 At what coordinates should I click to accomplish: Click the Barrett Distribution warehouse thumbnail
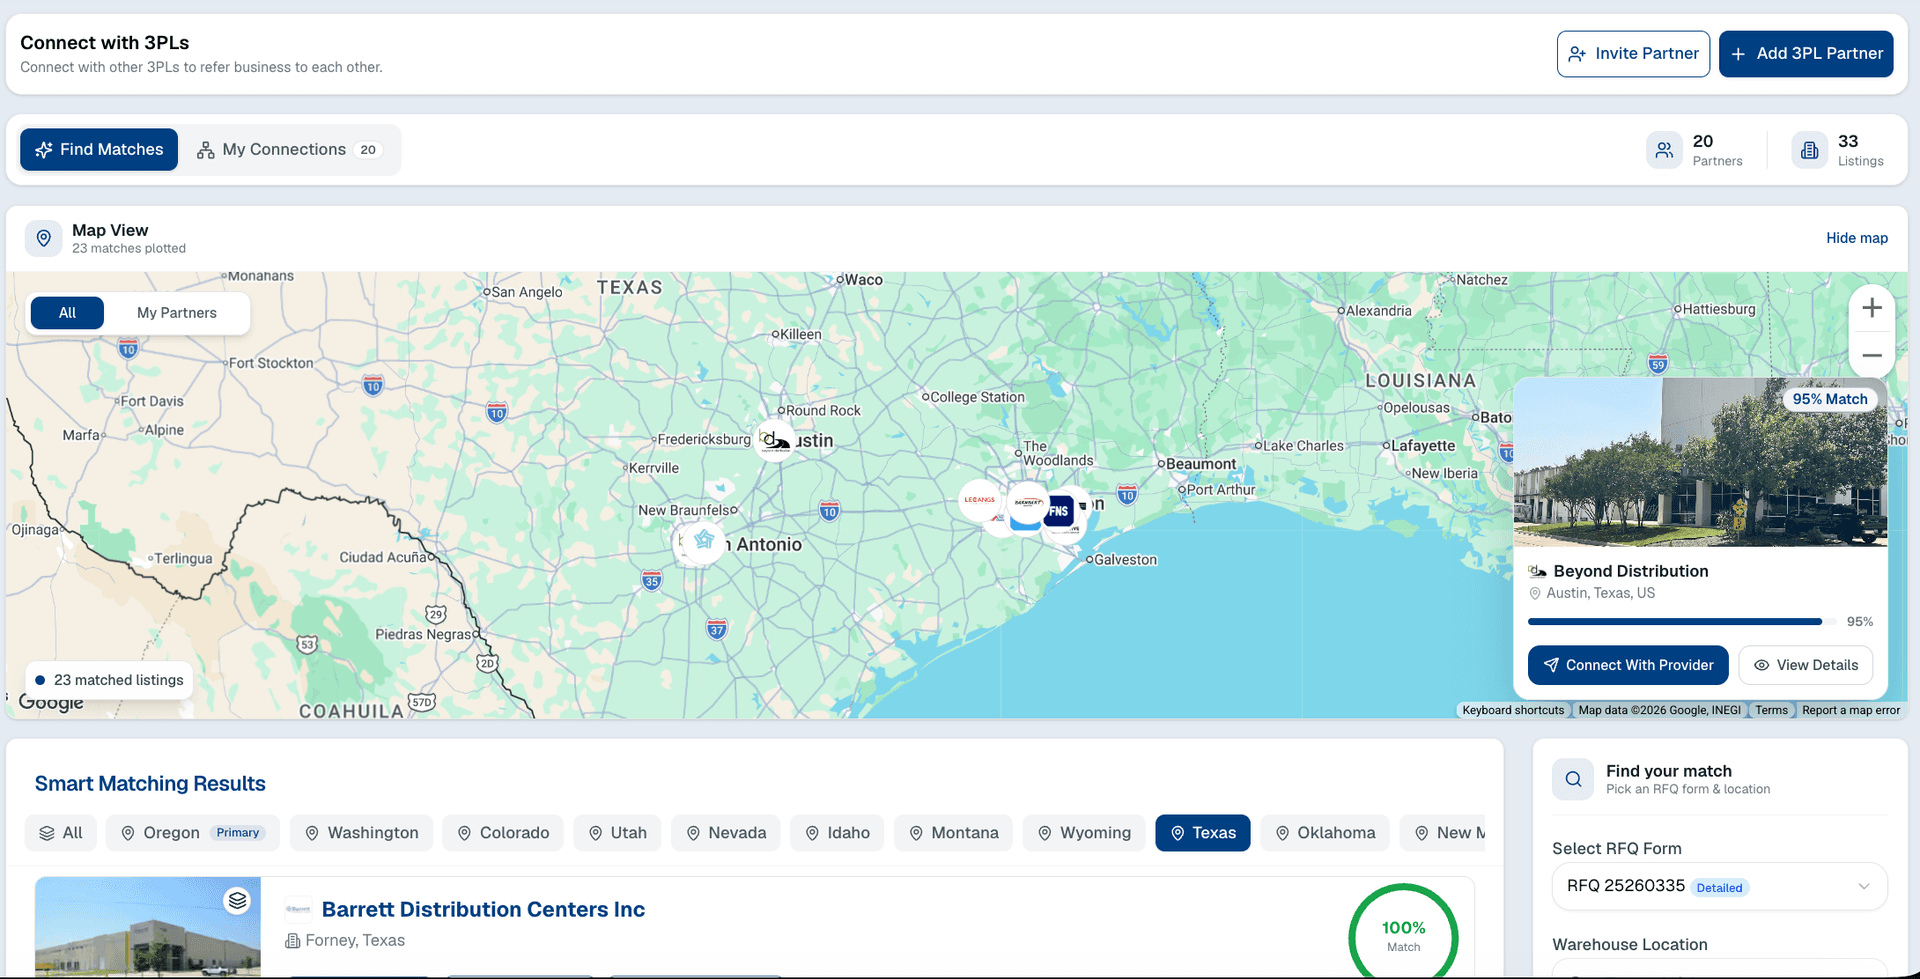148,927
